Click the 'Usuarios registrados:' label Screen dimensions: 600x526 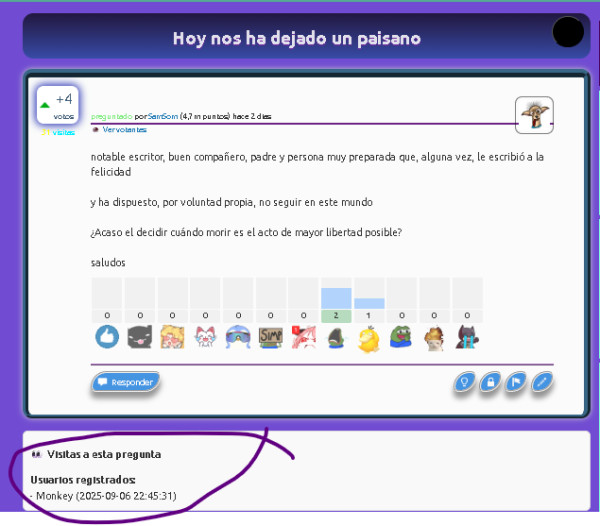point(83,480)
